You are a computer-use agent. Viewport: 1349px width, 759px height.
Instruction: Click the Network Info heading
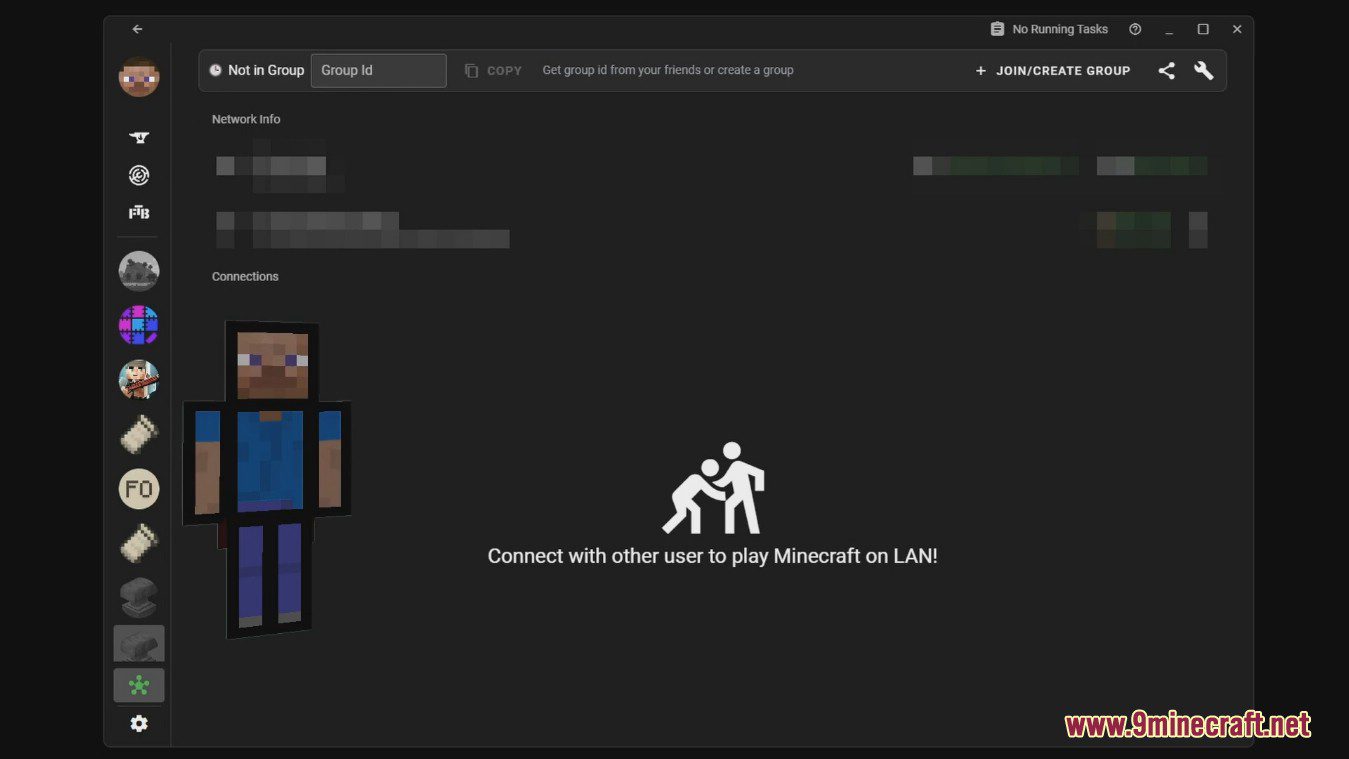(x=246, y=119)
